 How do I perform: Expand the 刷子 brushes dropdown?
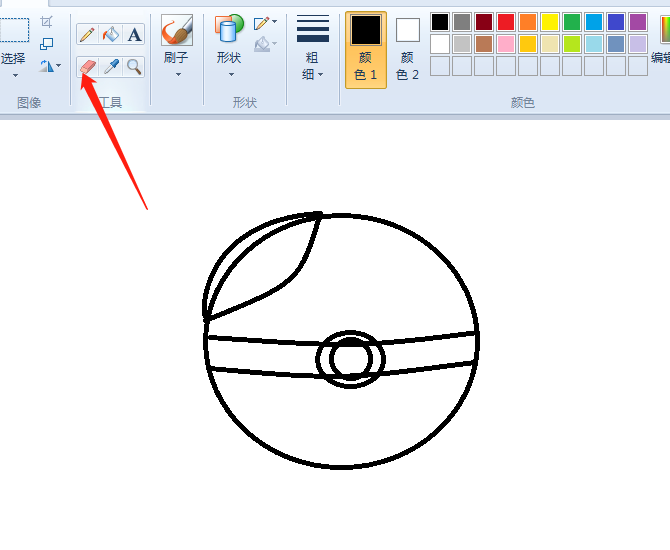coord(178,74)
